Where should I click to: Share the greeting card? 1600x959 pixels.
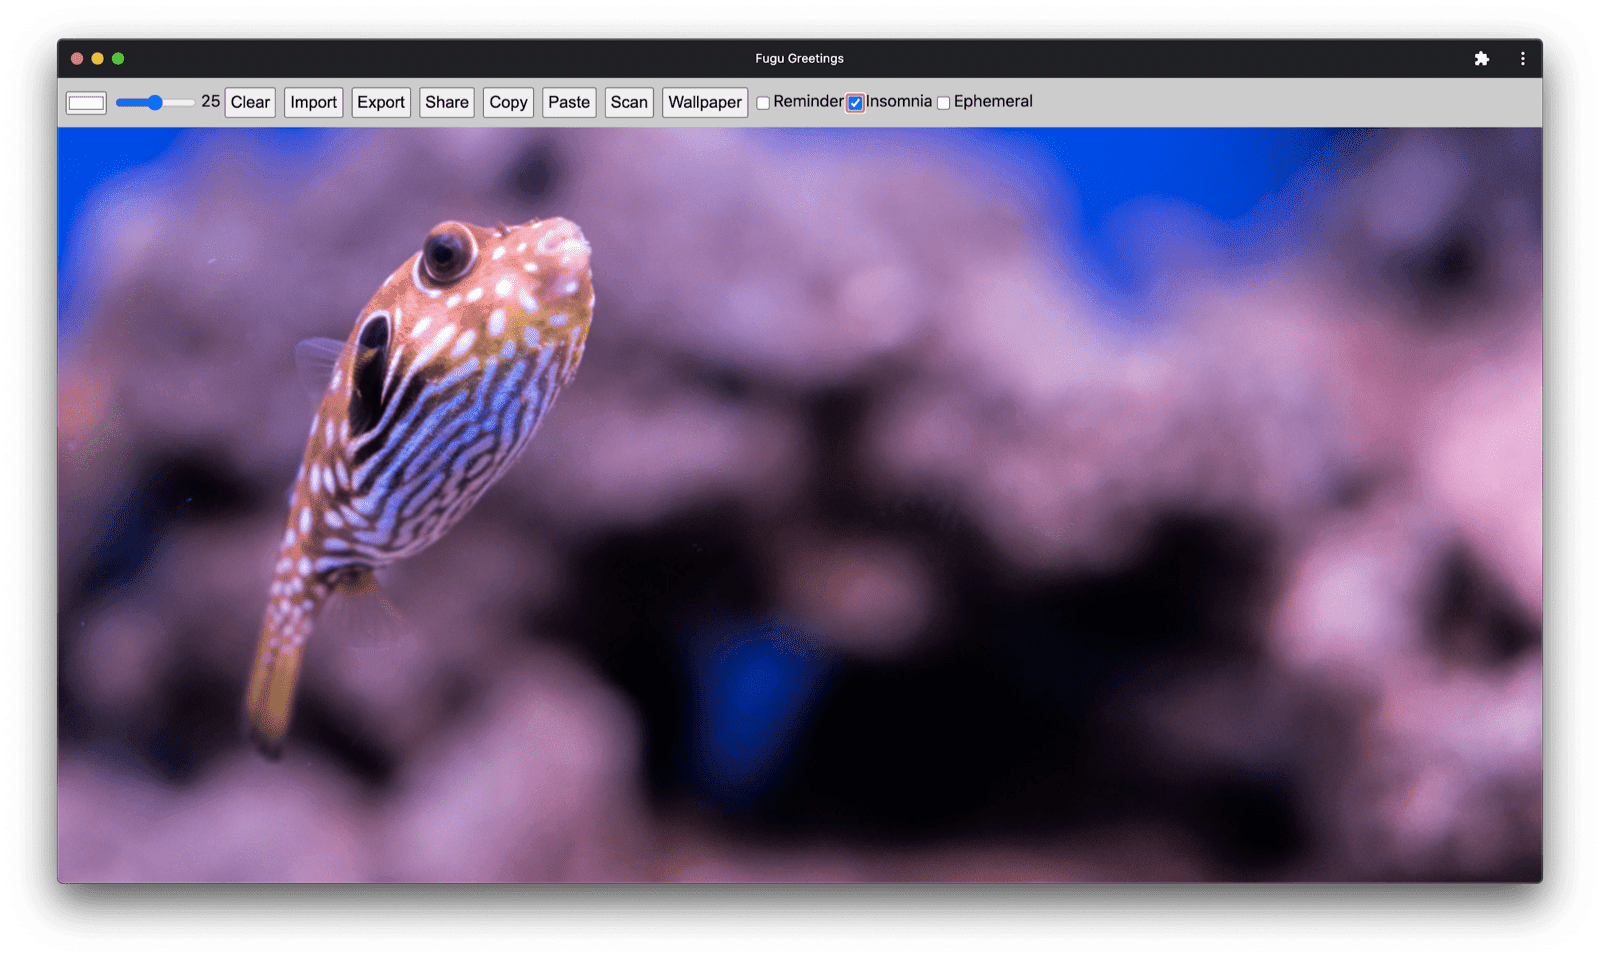446,102
